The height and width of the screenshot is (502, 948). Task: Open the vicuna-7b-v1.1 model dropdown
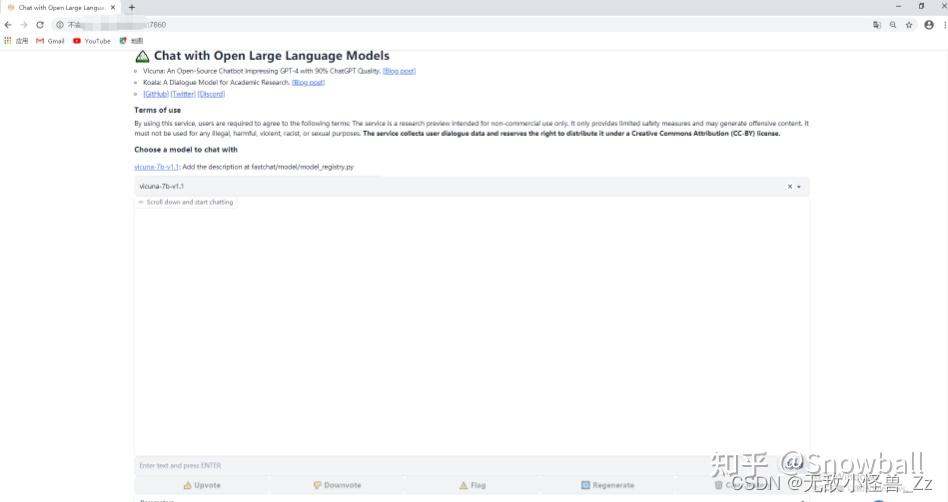point(472,186)
